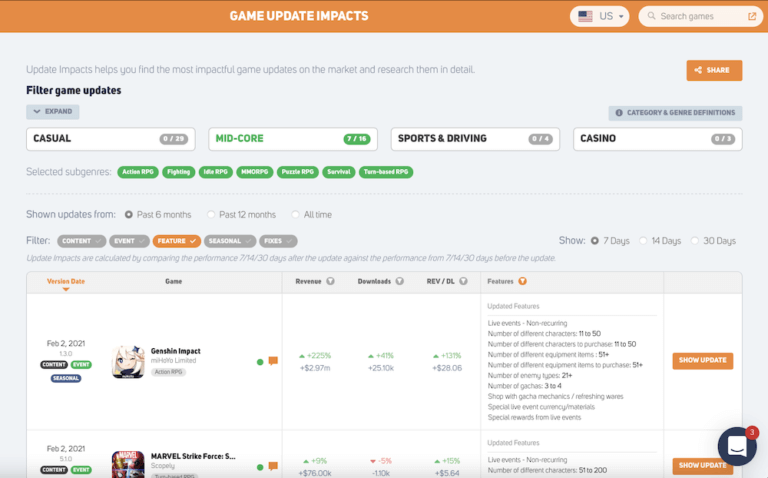The height and width of the screenshot is (478, 768).
Task: Toggle the CONTENT filter chip
Action: (x=81, y=241)
